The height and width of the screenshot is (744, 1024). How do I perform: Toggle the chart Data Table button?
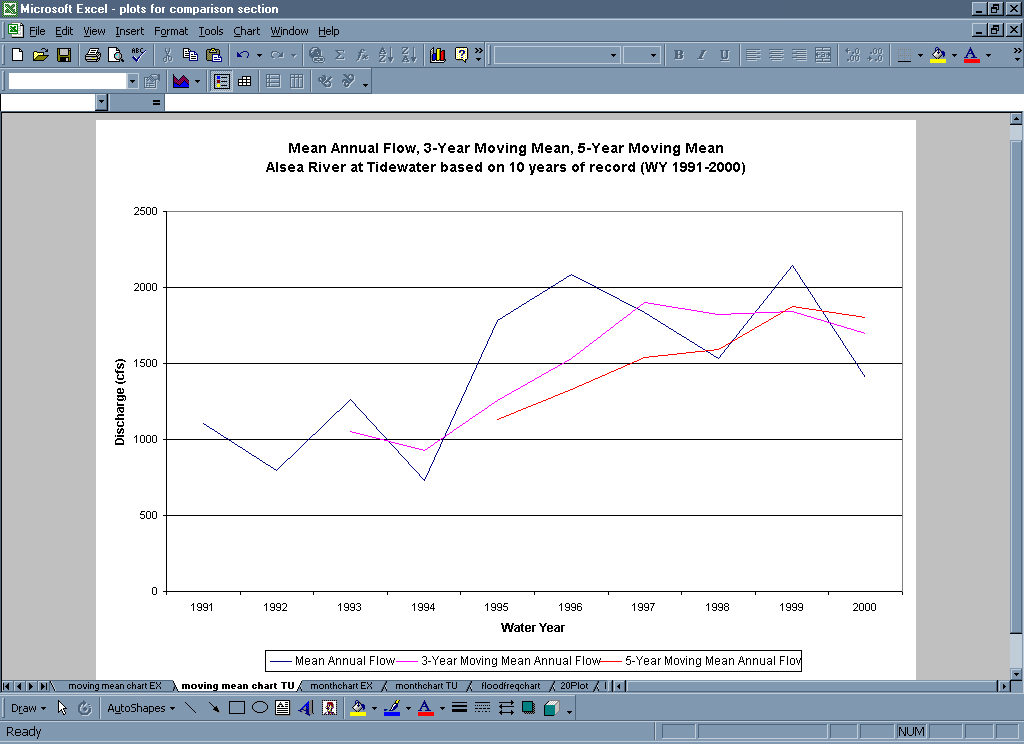tap(244, 81)
